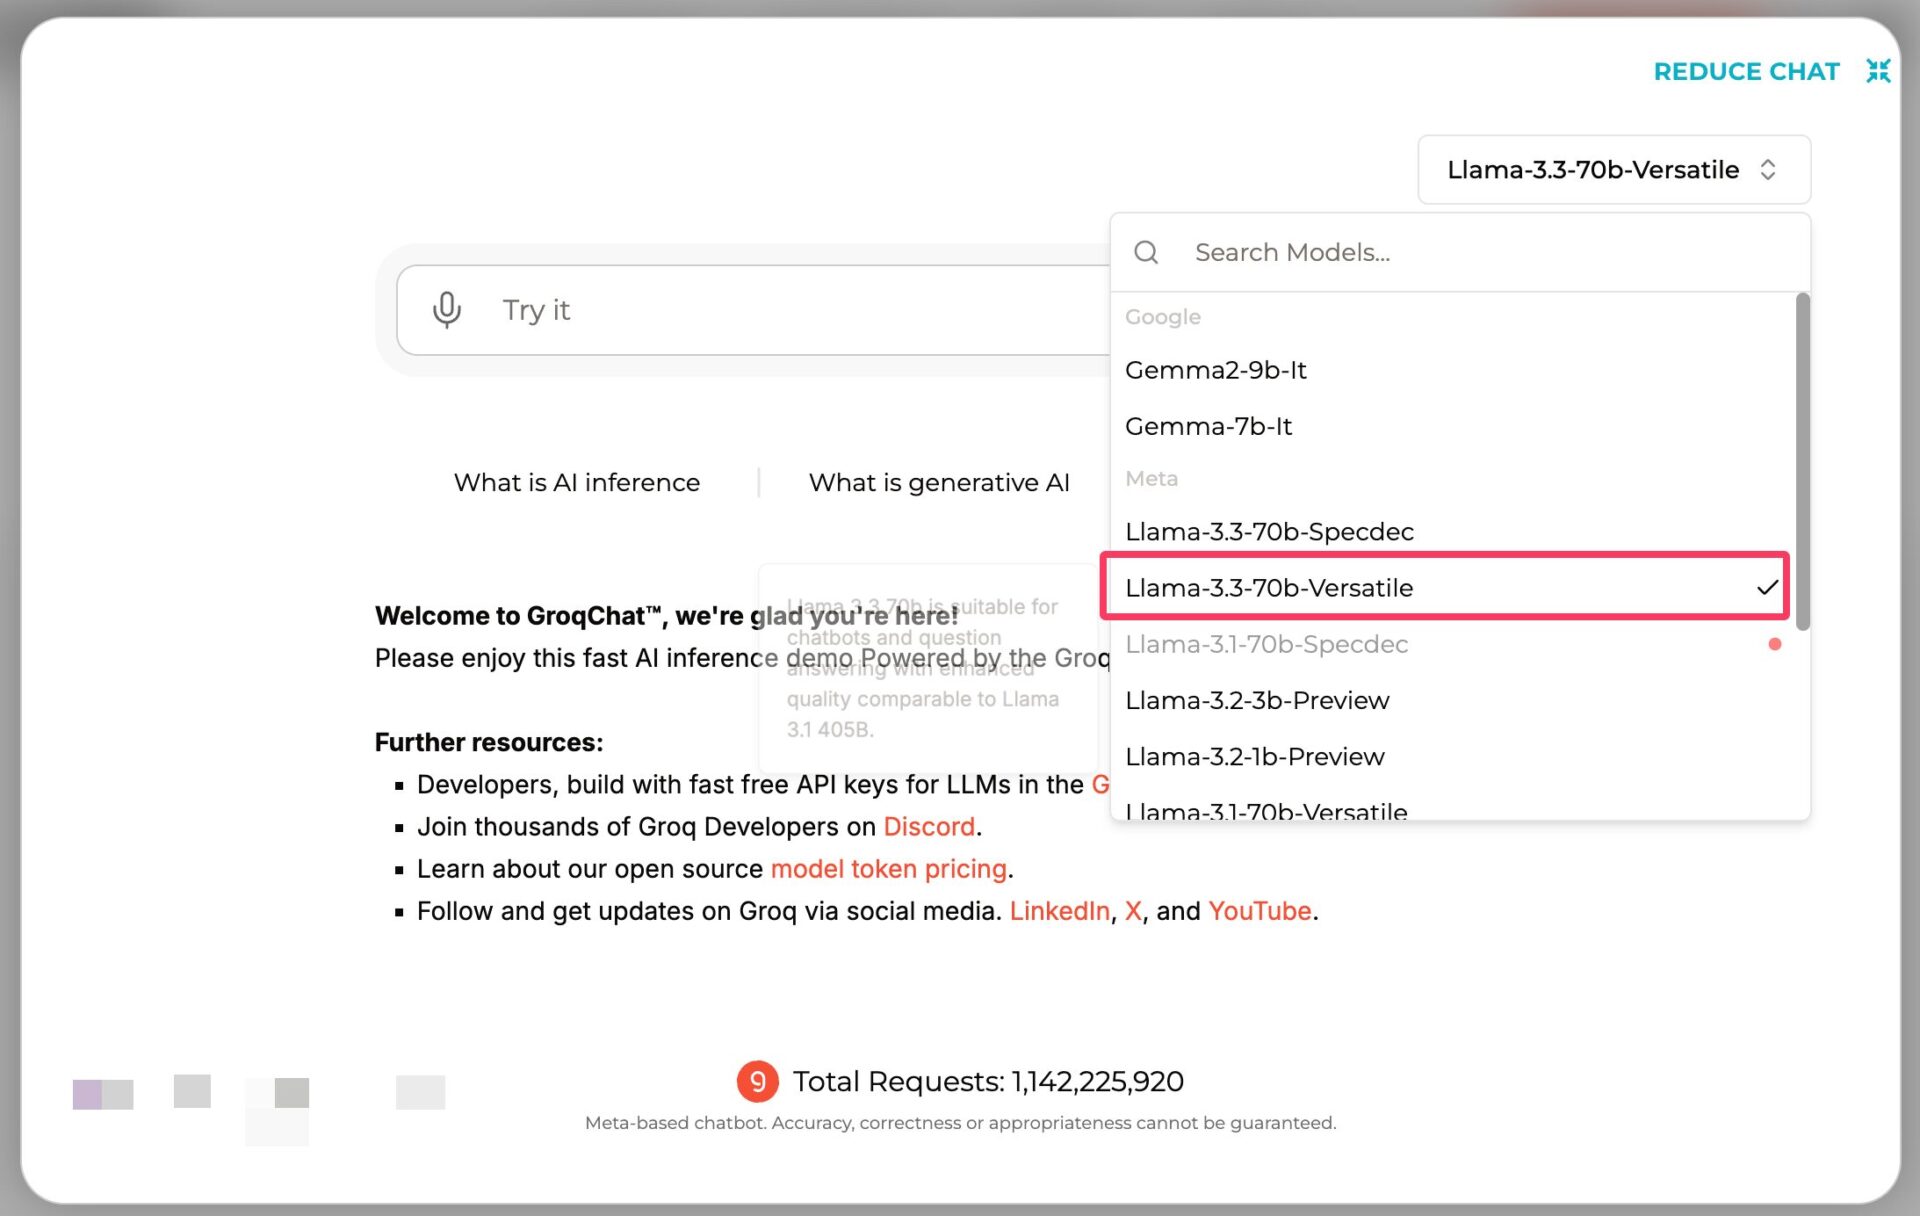The width and height of the screenshot is (1920, 1216).
Task: Open the model token pricing link
Action: [888, 869]
